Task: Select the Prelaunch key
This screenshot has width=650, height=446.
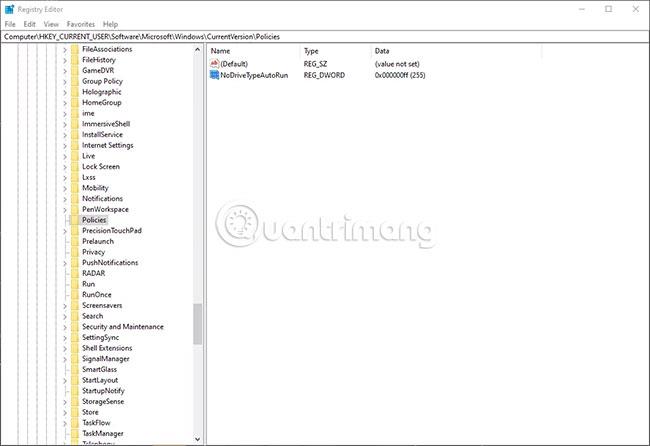Action: [98, 241]
